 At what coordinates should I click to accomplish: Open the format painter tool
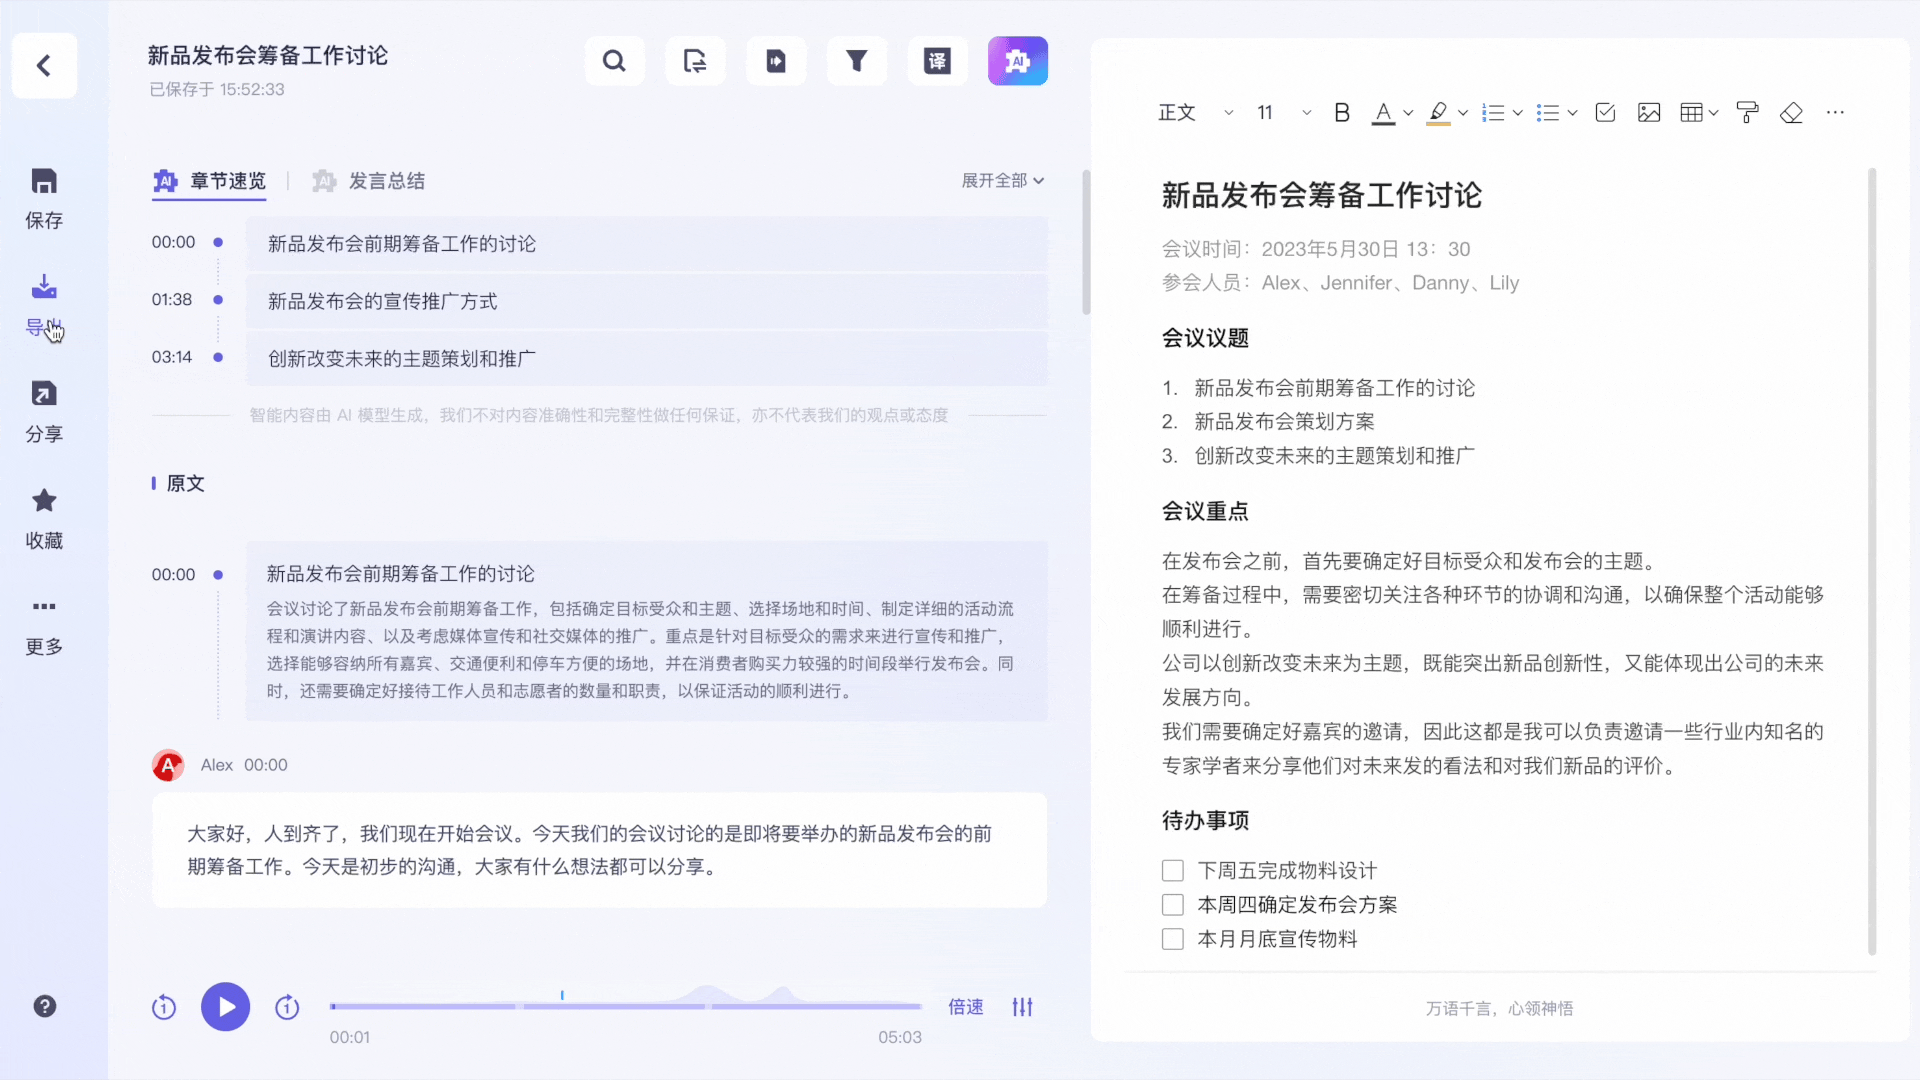coord(1747,112)
